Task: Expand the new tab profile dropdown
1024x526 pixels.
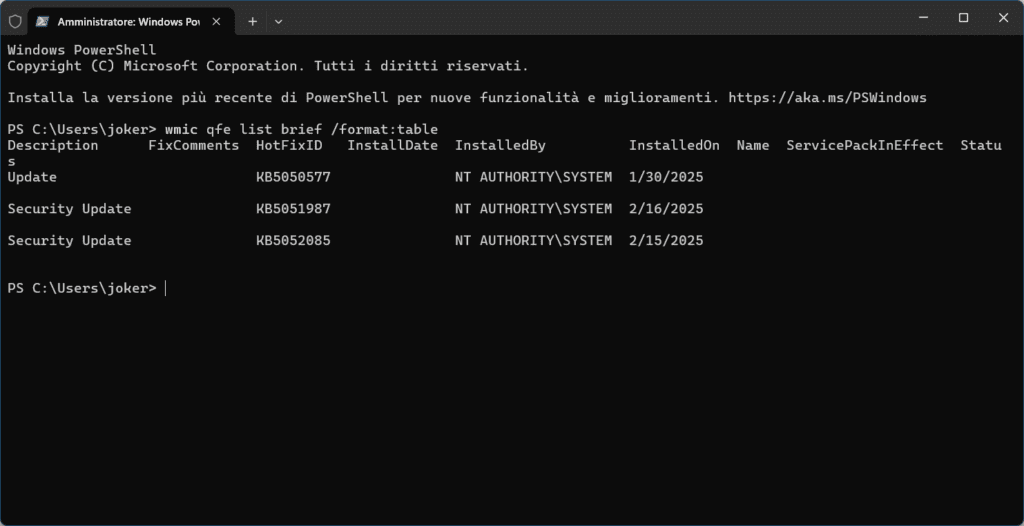Action: pyautogui.click(x=278, y=20)
